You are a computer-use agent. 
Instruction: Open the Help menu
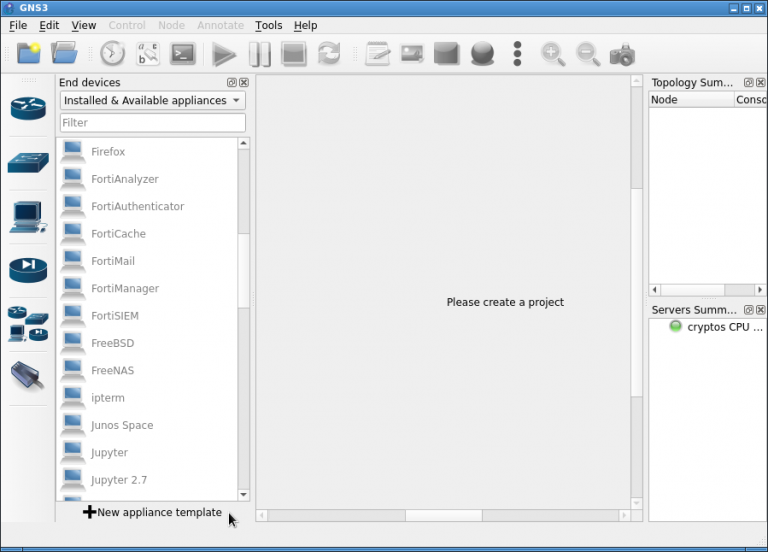305,25
